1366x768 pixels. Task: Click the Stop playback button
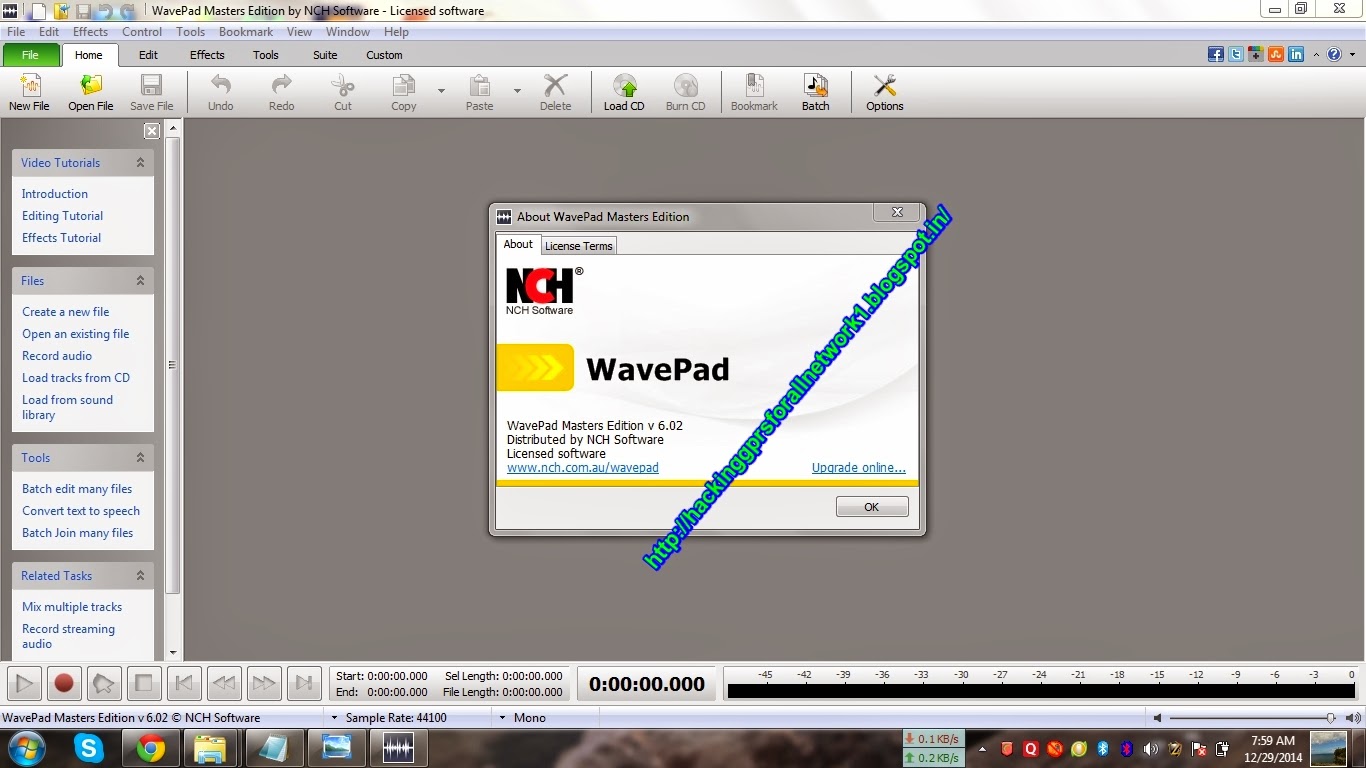pos(144,684)
